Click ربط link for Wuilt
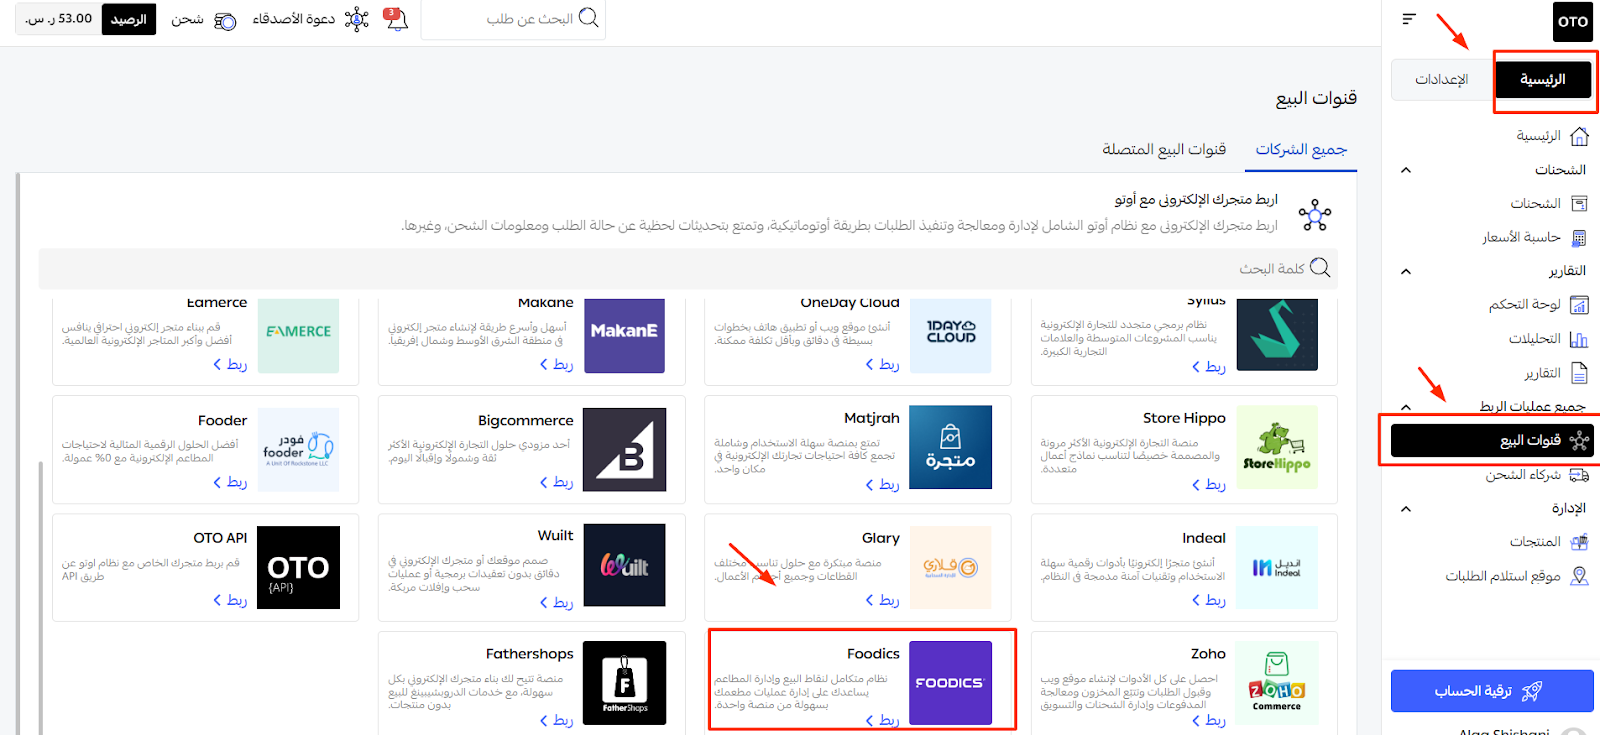 [x=556, y=601]
